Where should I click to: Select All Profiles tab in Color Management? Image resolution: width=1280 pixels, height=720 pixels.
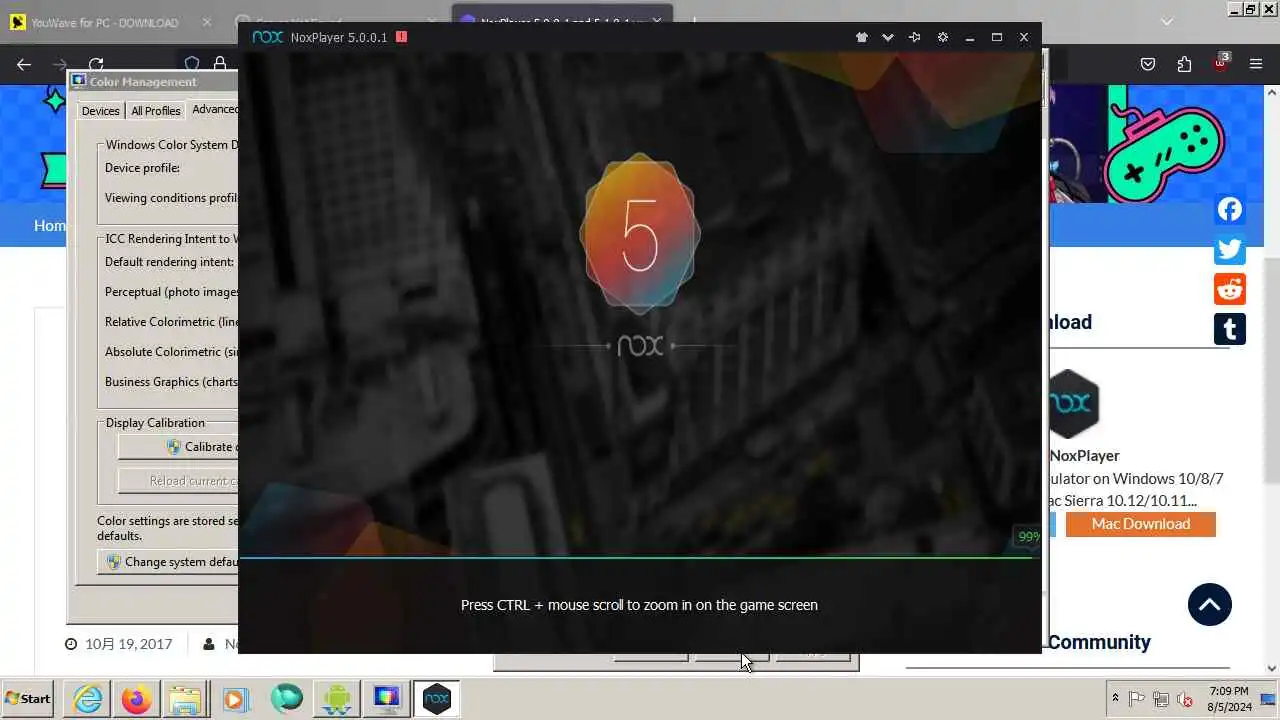(156, 111)
